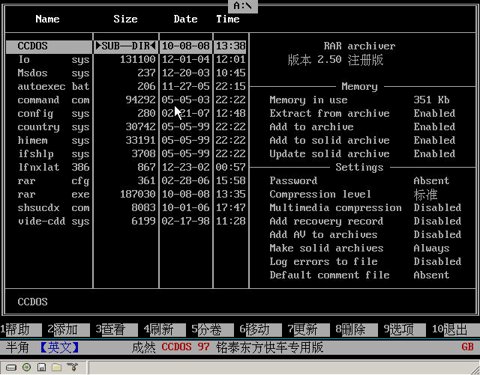
Task: Click the SUB-DIR size marker
Action: pos(126,46)
